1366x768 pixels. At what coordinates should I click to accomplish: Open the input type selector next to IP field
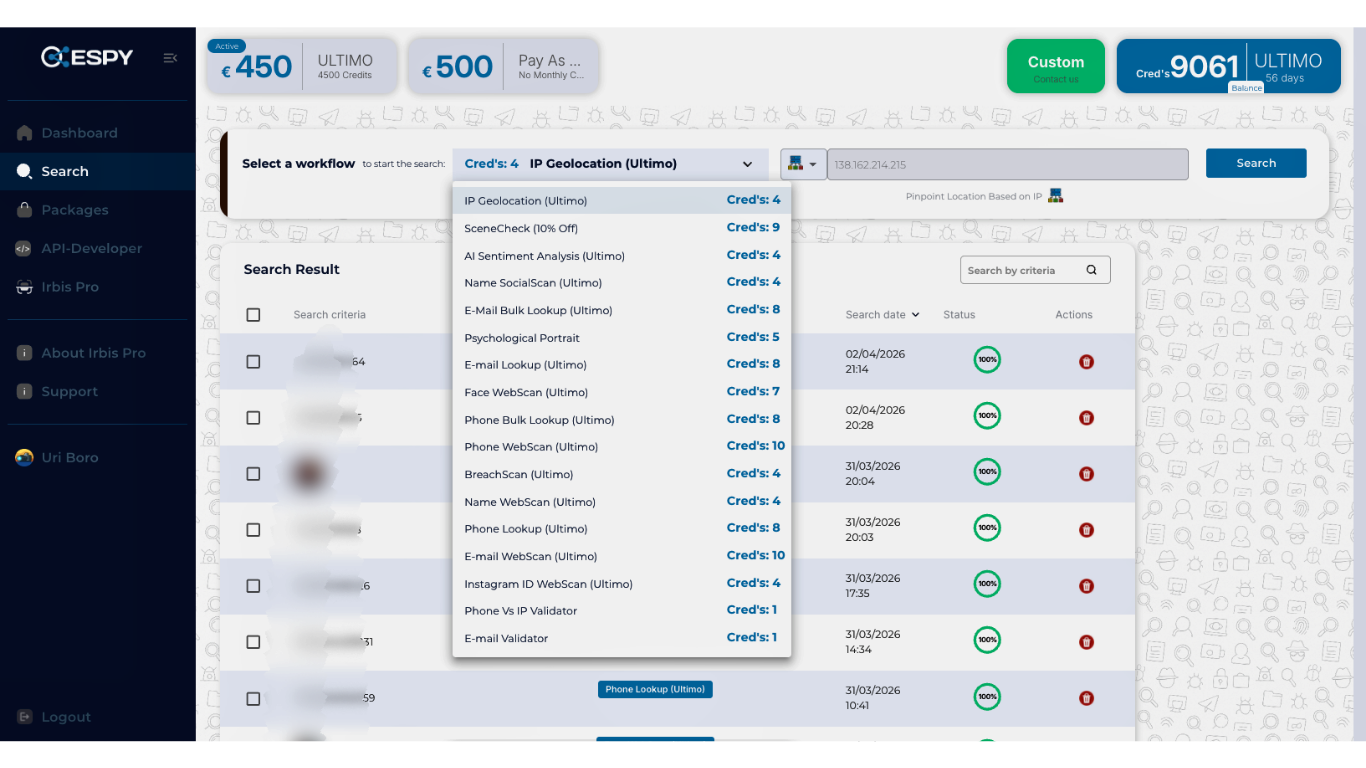click(x=803, y=164)
